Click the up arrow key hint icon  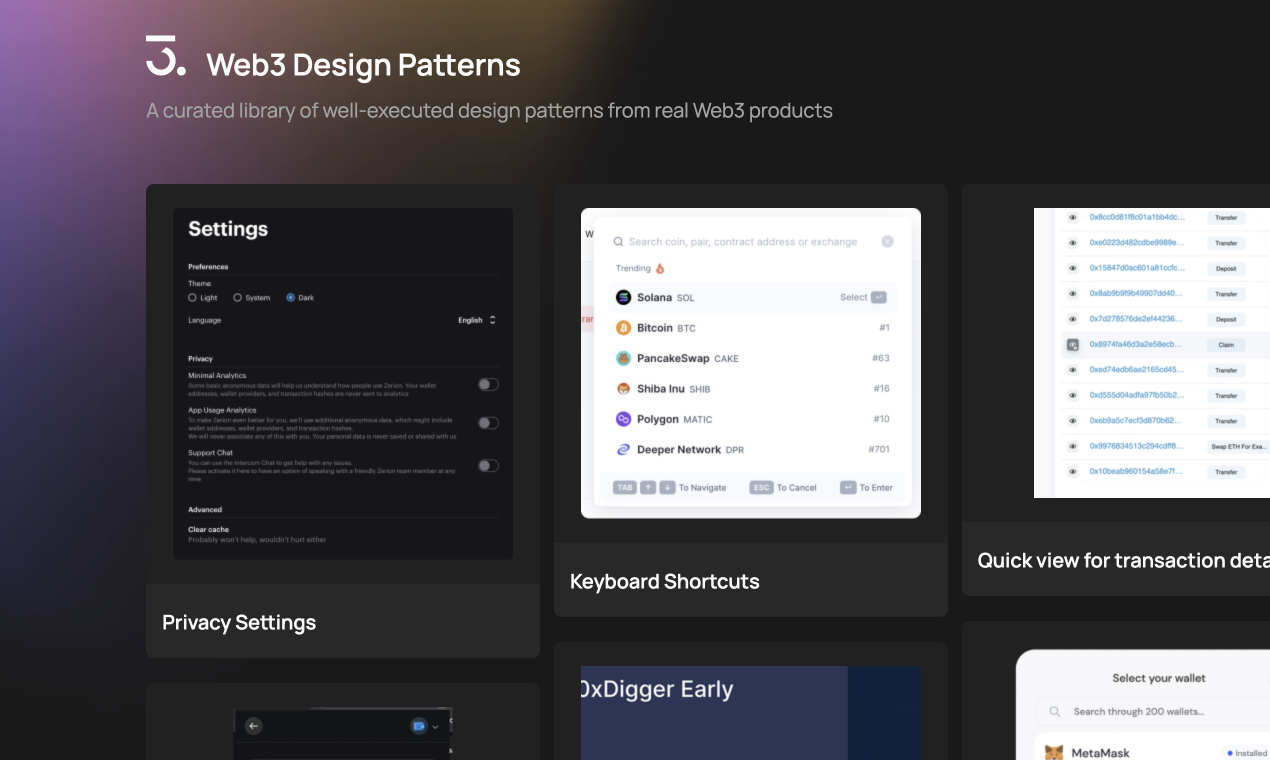[x=648, y=487]
